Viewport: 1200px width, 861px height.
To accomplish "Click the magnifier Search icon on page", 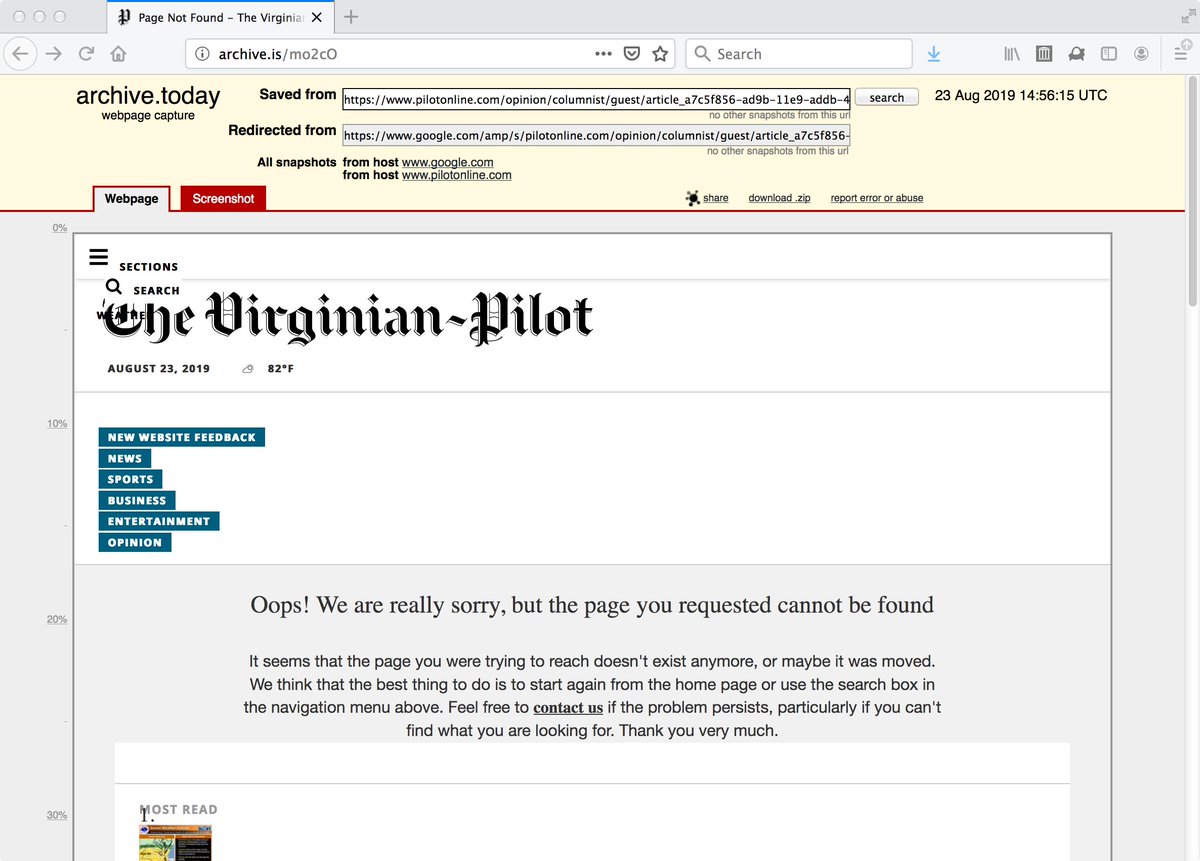I will [114, 285].
